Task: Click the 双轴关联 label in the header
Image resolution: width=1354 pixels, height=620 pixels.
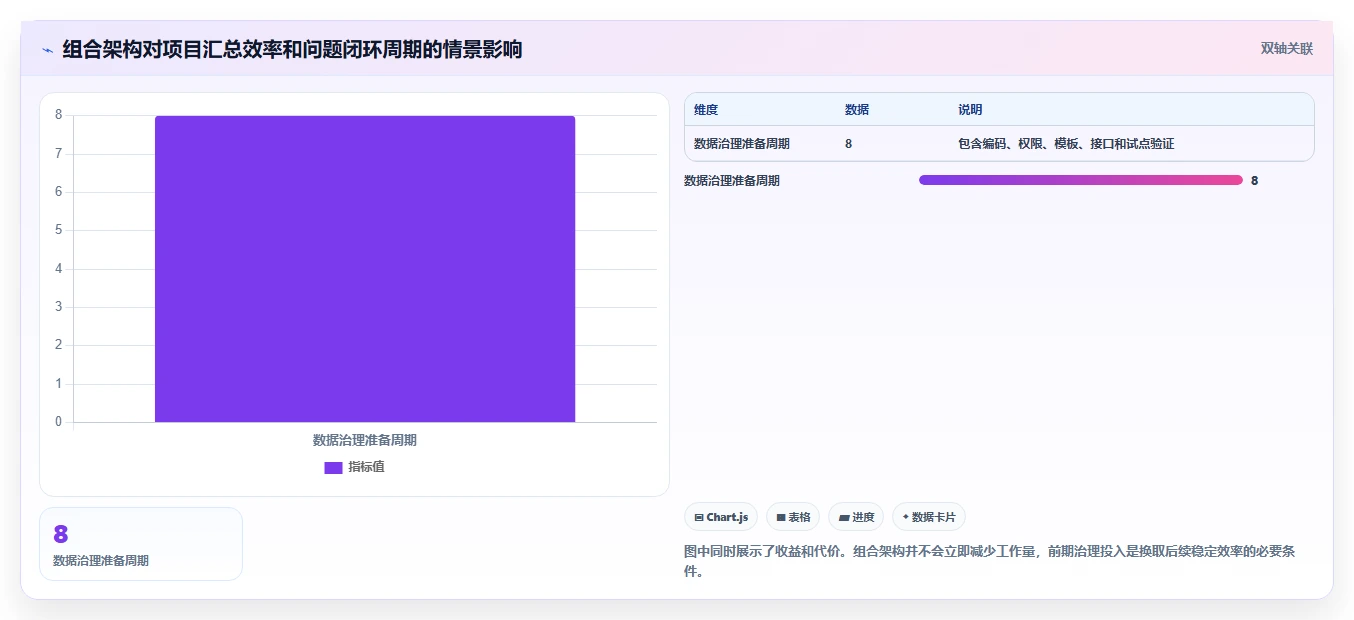Action: 1286,48
